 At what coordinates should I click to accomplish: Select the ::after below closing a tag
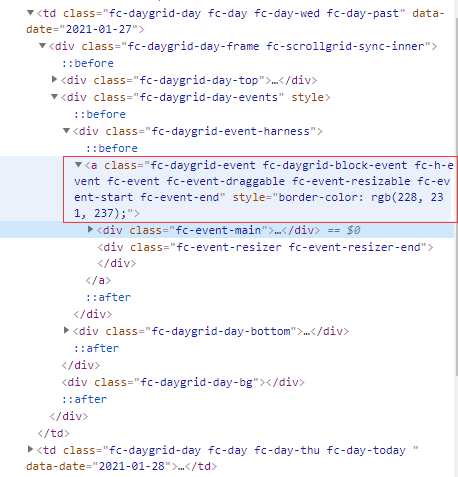tap(108, 297)
